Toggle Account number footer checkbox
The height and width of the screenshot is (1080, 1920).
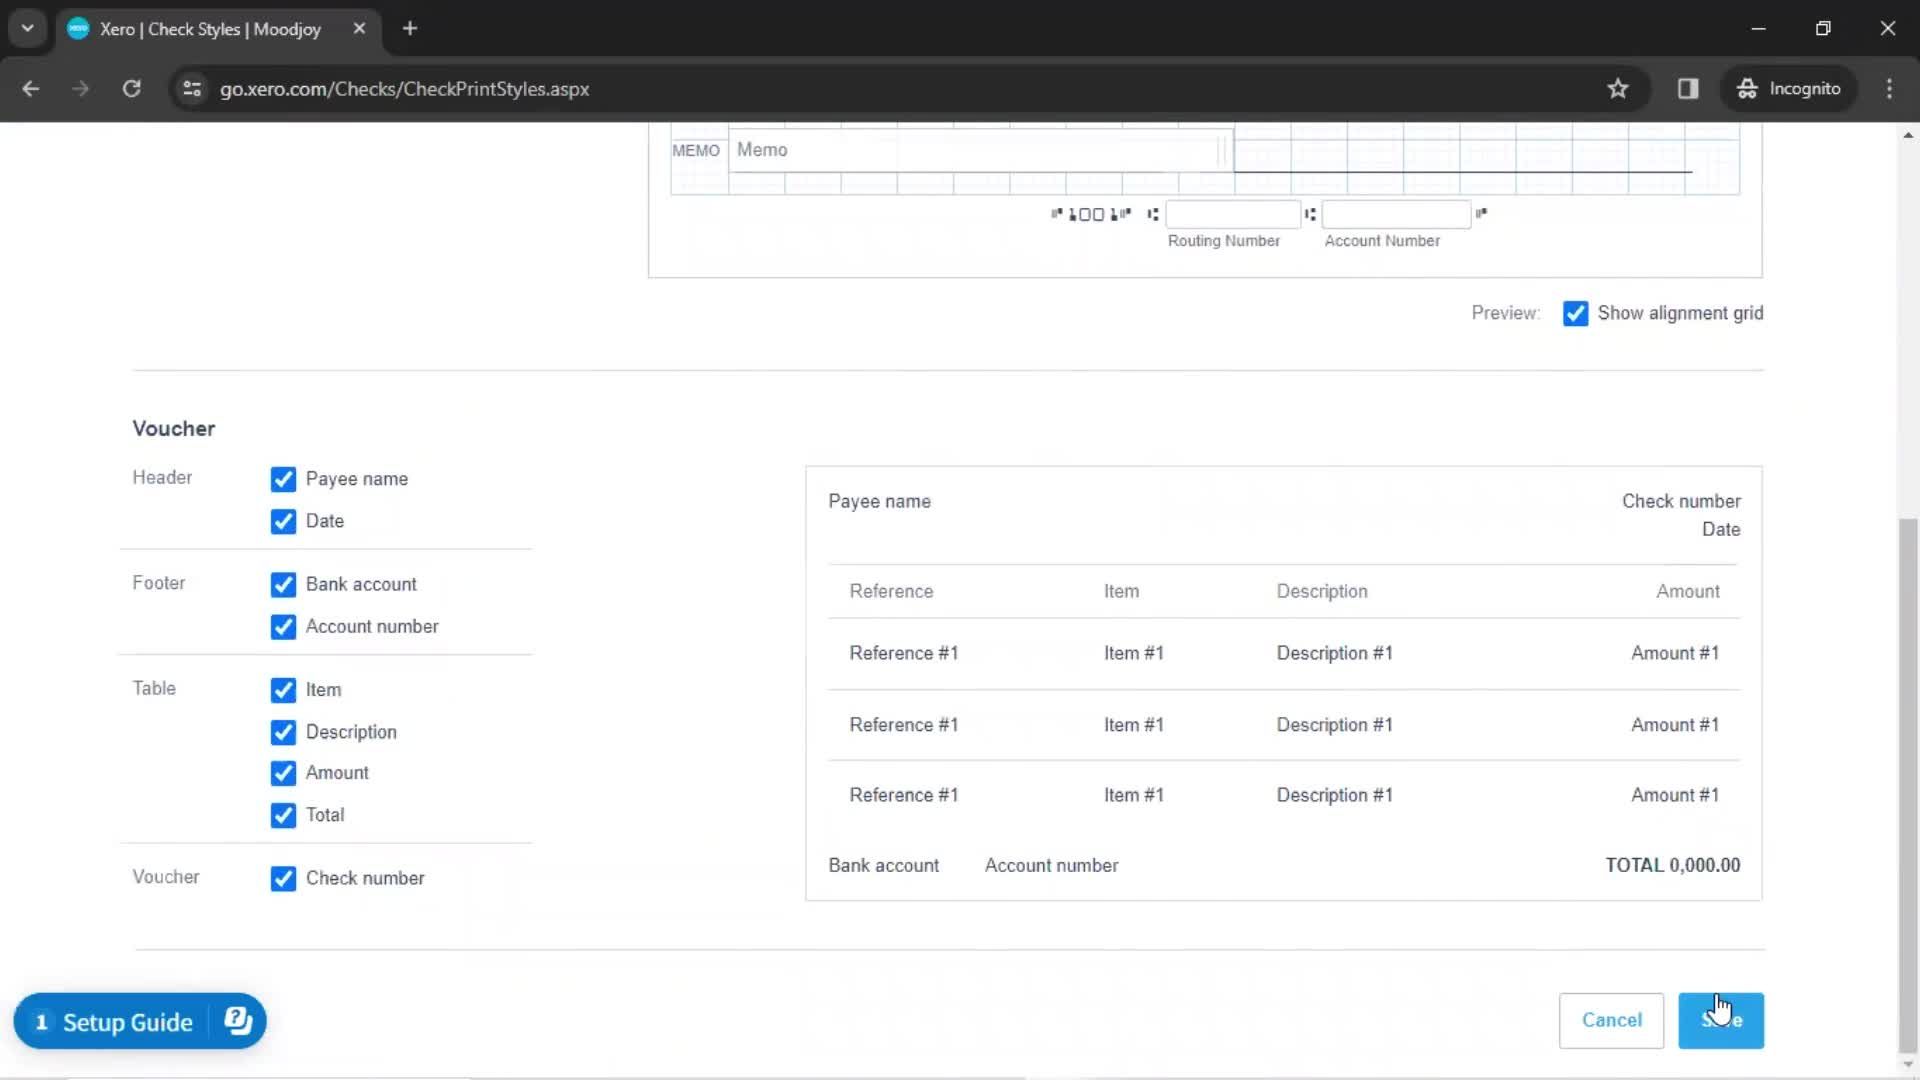click(x=283, y=626)
